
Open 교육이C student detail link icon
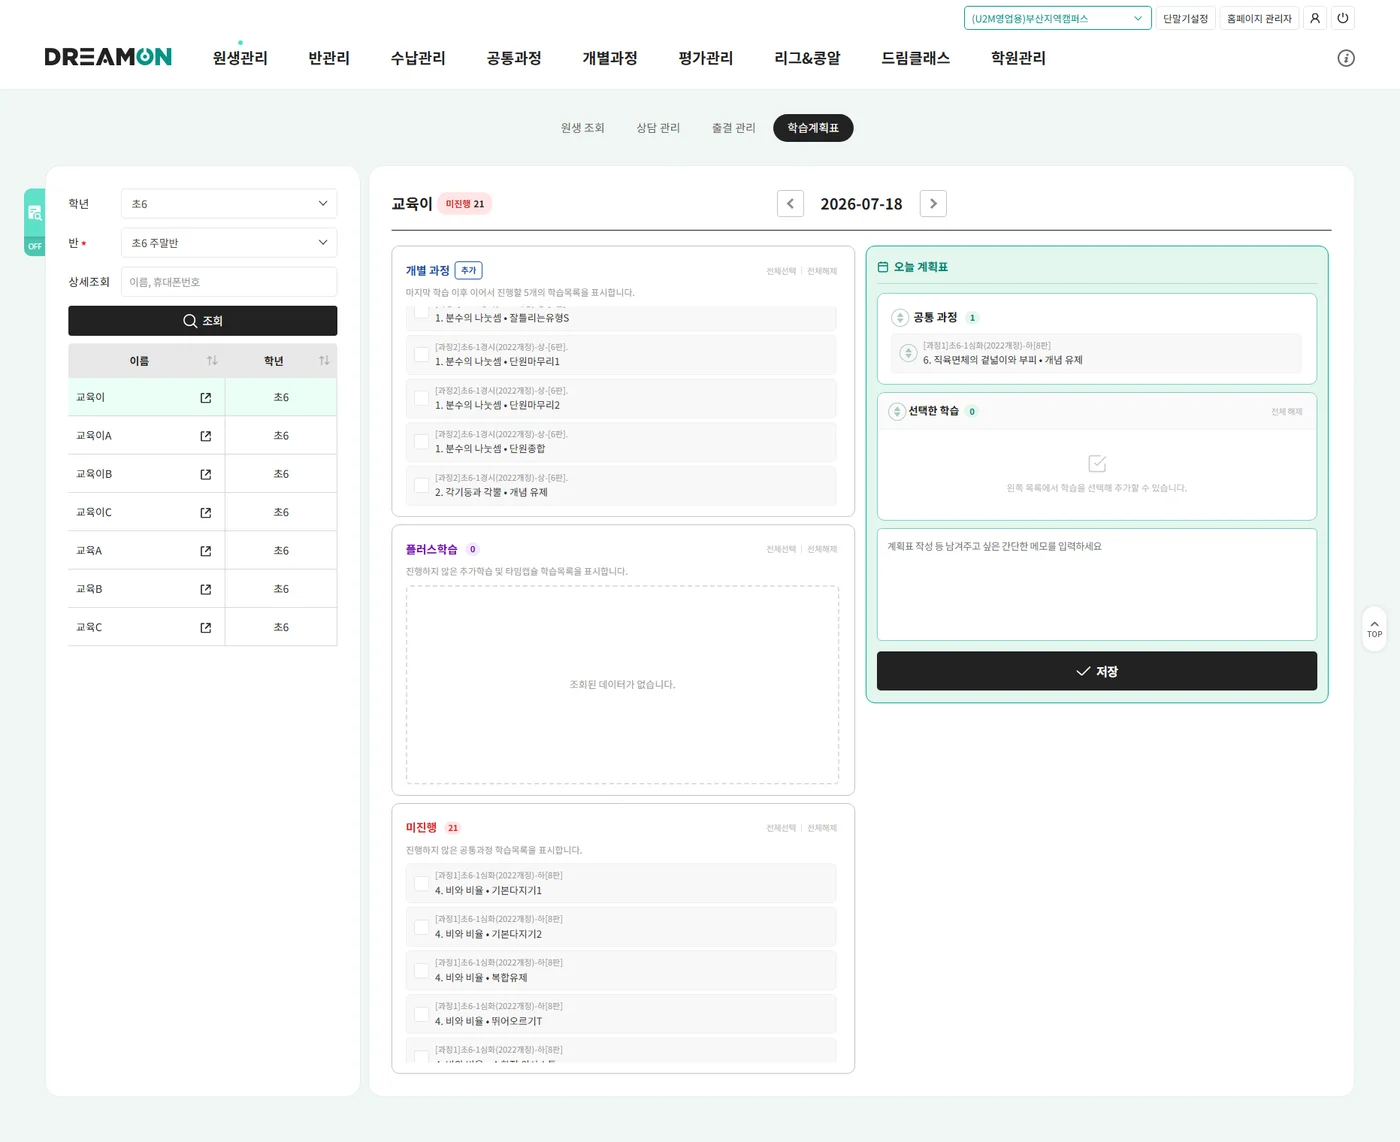[206, 513]
